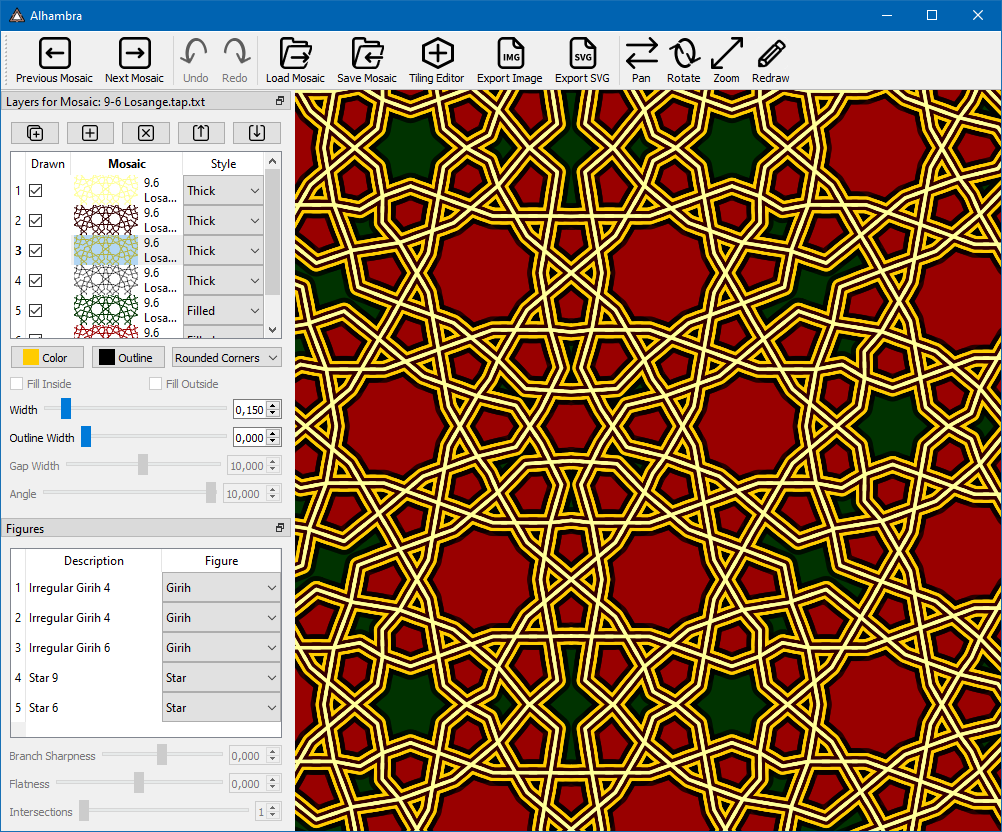Open the Outline color button
This screenshot has width=1002, height=832.
pyautogui.click(x=128, y=358)
